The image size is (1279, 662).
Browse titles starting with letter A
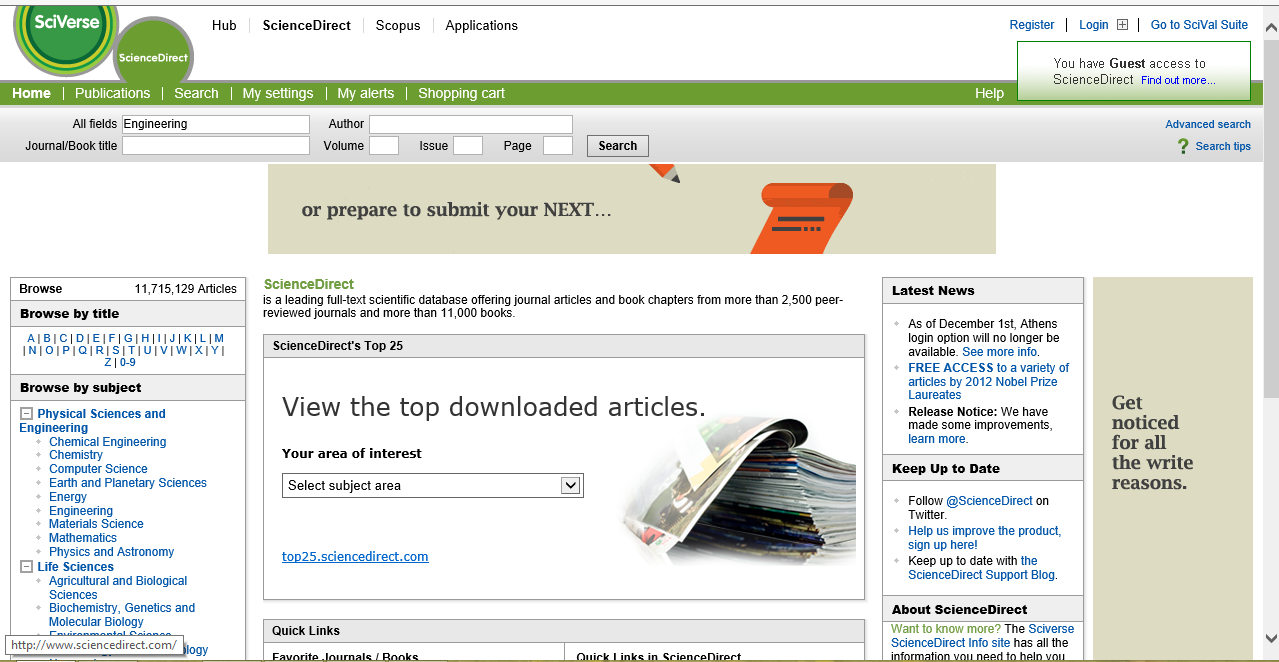pos(31,338)
